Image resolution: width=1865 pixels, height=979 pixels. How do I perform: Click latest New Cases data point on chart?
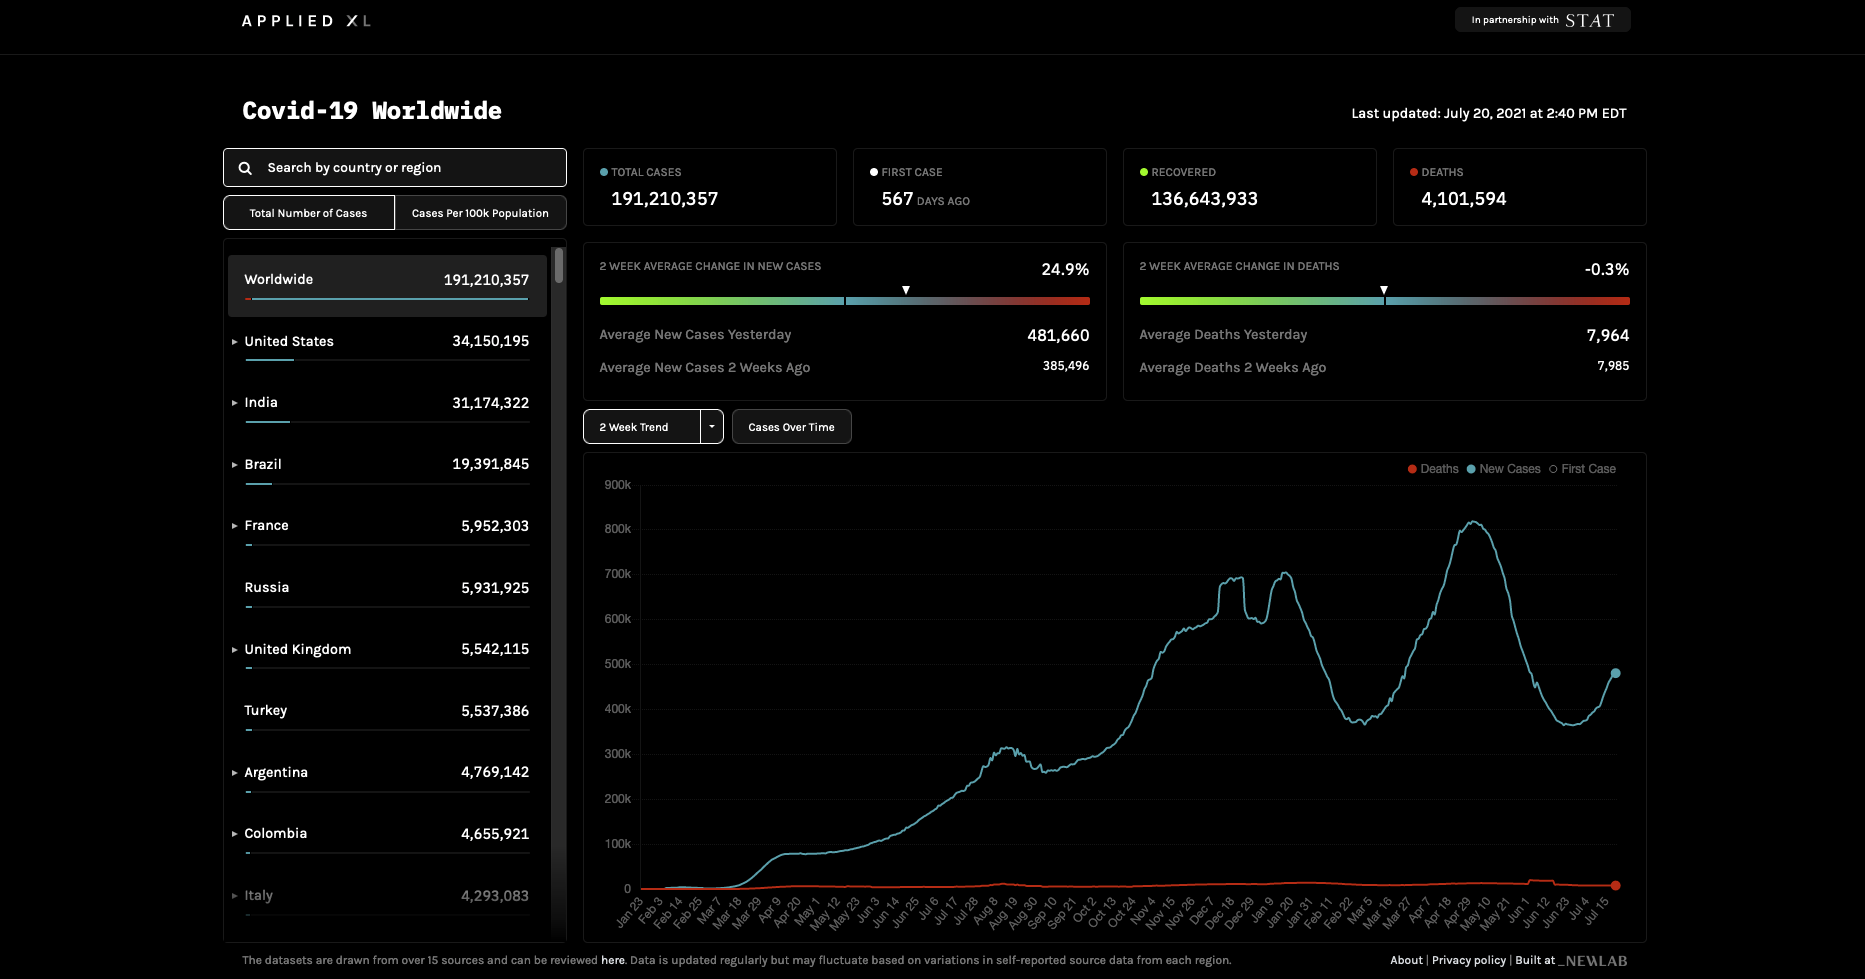(1615, 673)
